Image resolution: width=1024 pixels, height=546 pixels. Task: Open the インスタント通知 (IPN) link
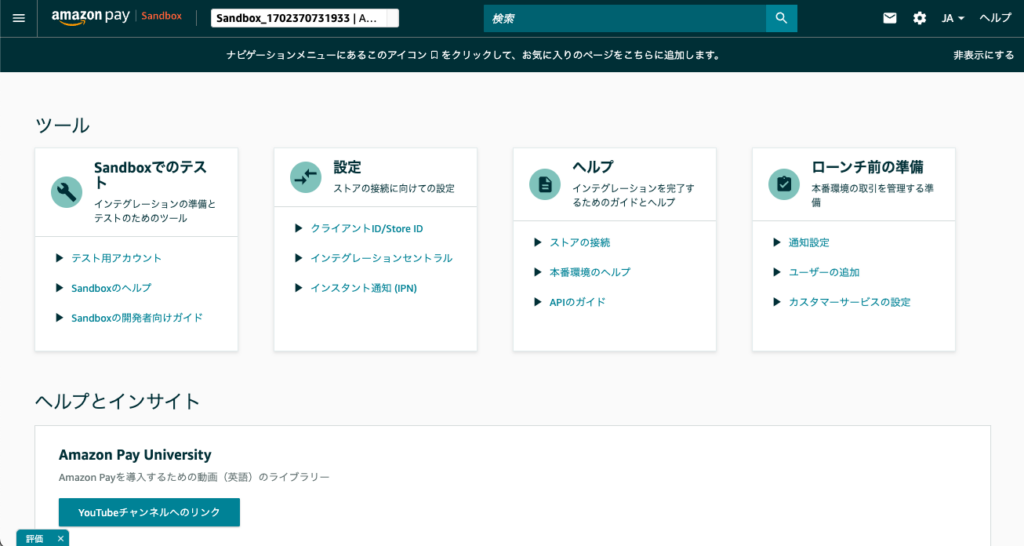click(x=363, y=288)
